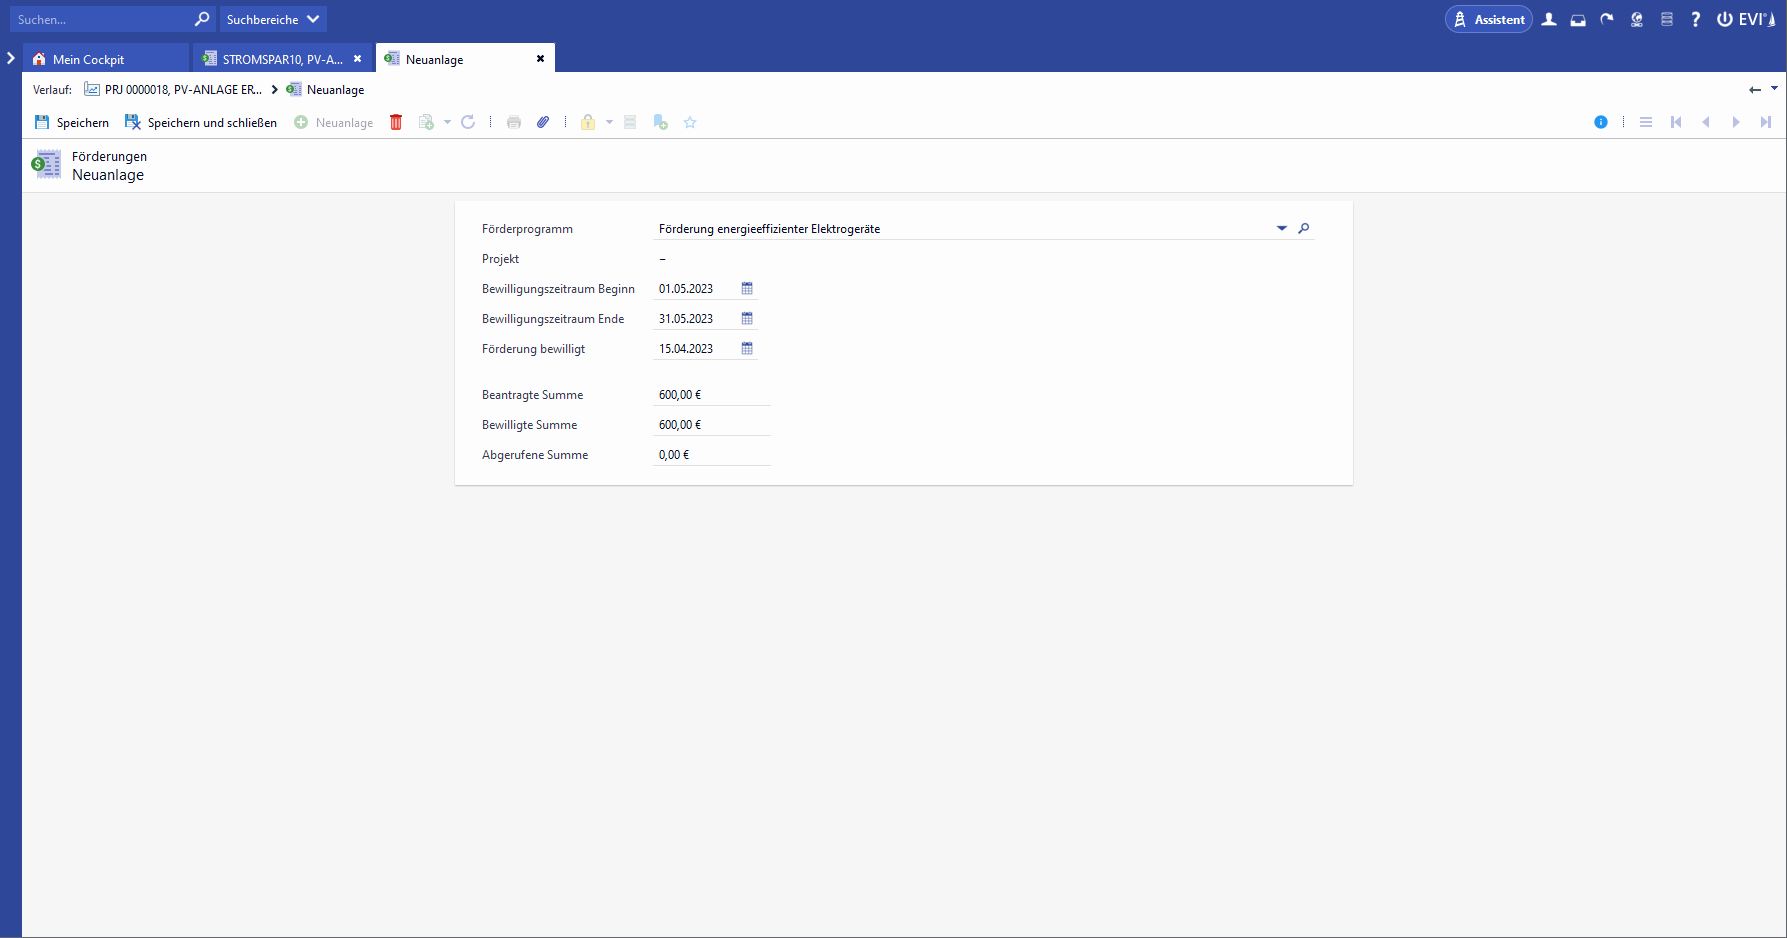Click the favorite star icon in toolbar
1787x938 pixels.
pyautogui.click(x=690, y=122)
